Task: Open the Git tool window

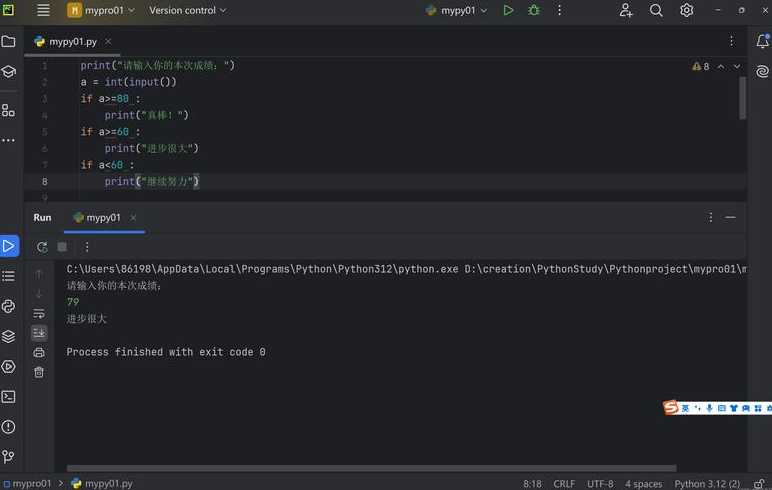Action: pyautogui.click(x=8, y=457)
